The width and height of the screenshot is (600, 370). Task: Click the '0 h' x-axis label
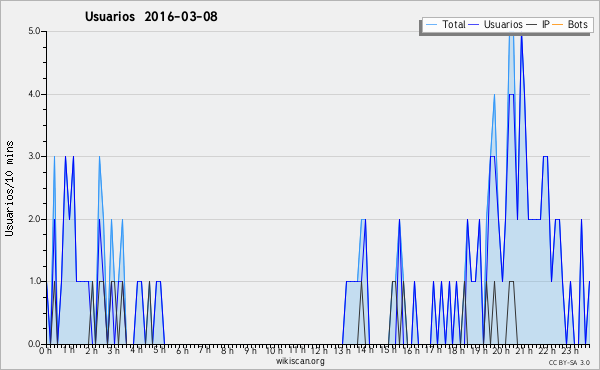coord(45,351)
